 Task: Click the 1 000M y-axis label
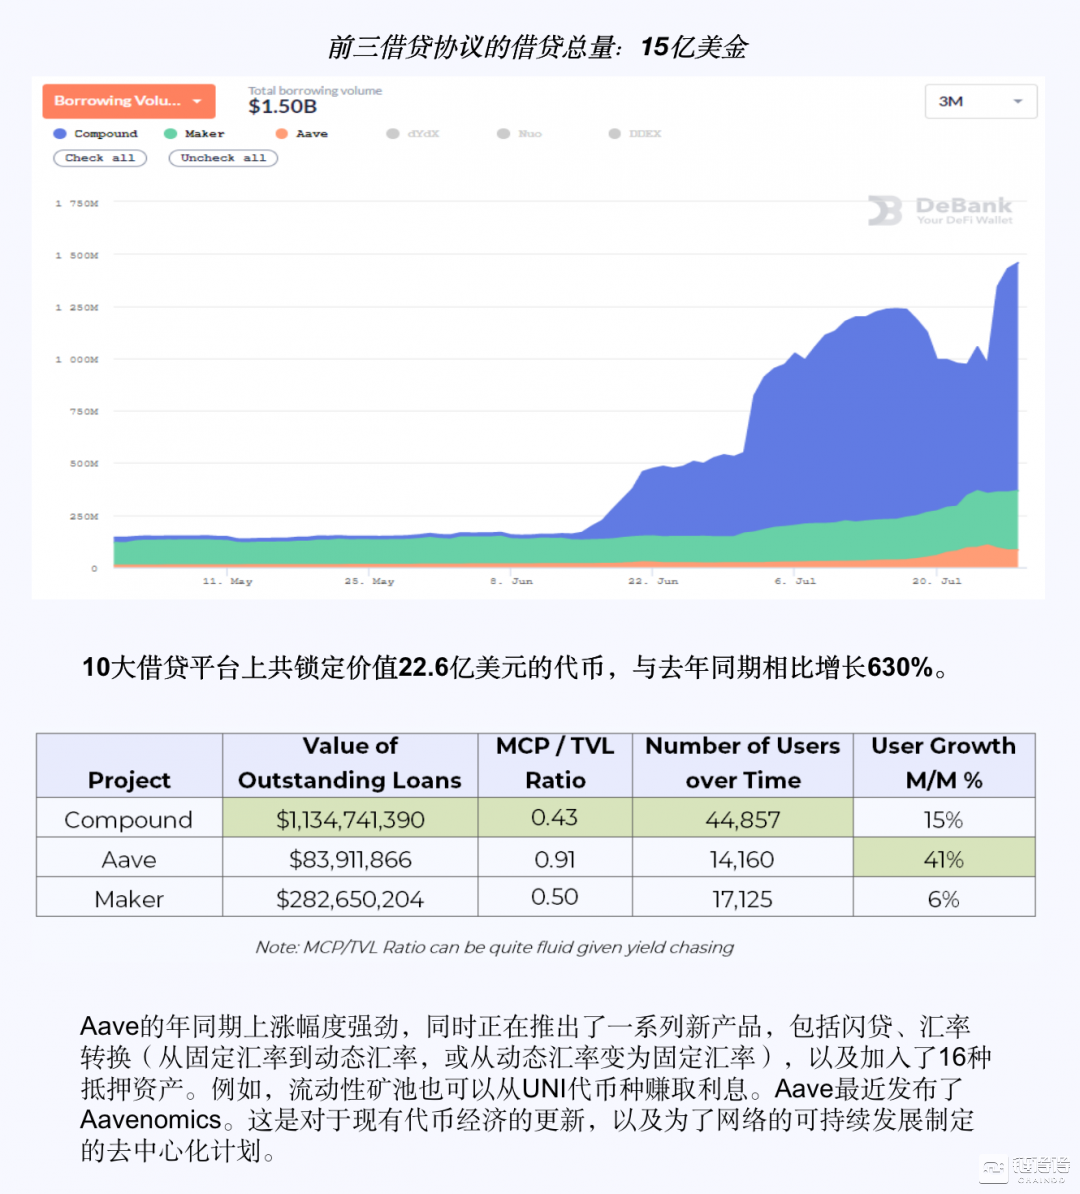point(77,359)
